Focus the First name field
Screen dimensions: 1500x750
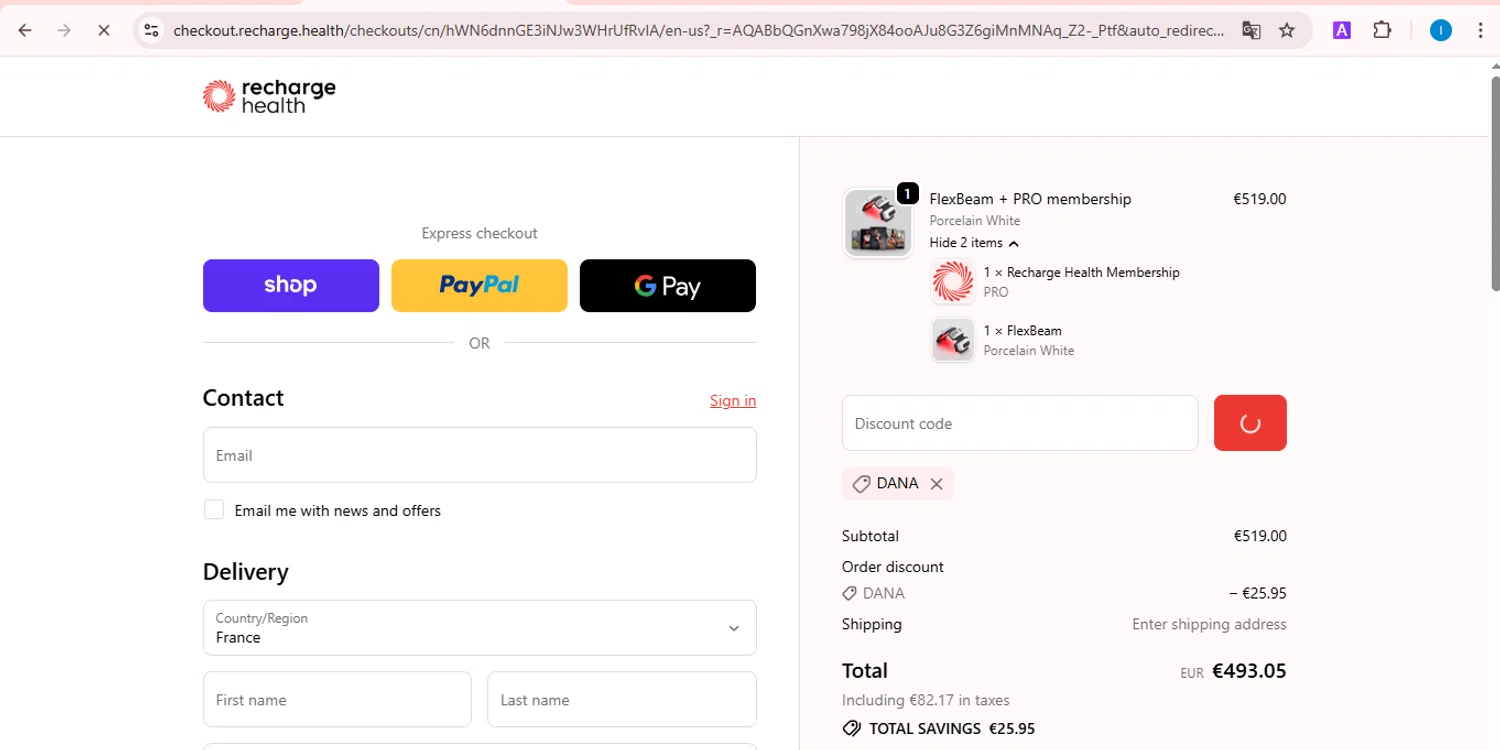[337, 699]
